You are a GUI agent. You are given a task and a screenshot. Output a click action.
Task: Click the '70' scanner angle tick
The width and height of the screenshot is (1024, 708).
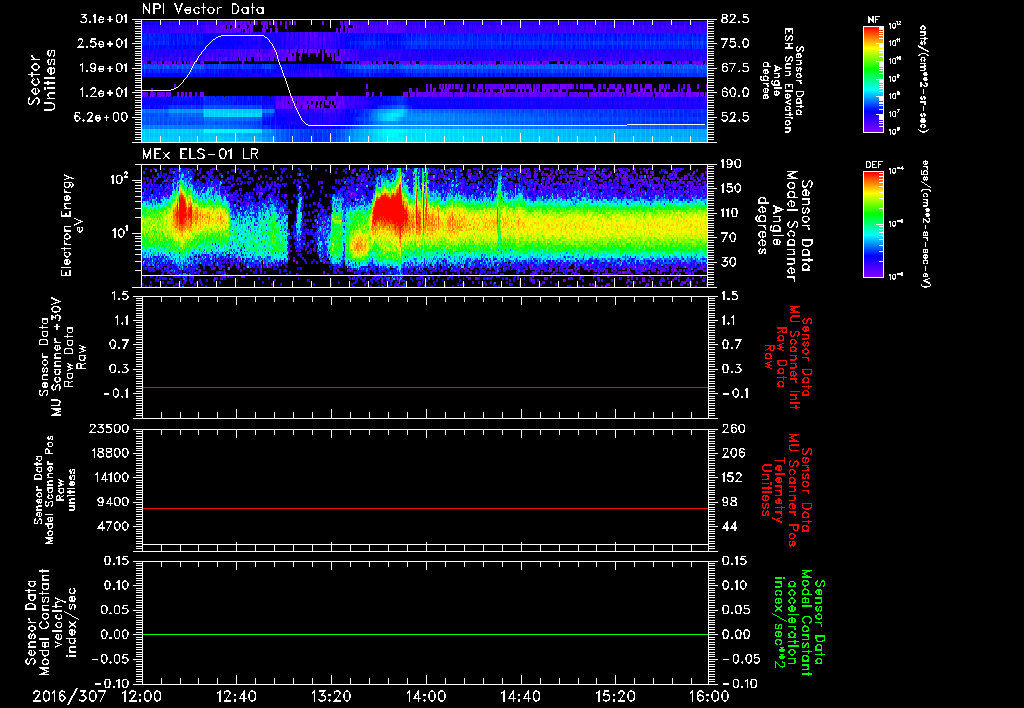click(729, 238)
